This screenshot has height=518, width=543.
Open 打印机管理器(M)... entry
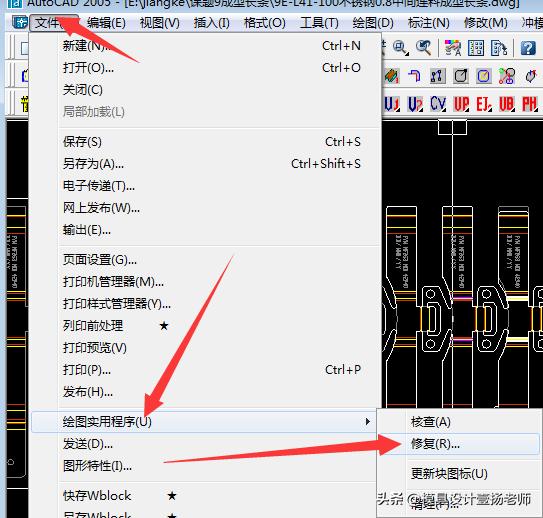(206, 282)
